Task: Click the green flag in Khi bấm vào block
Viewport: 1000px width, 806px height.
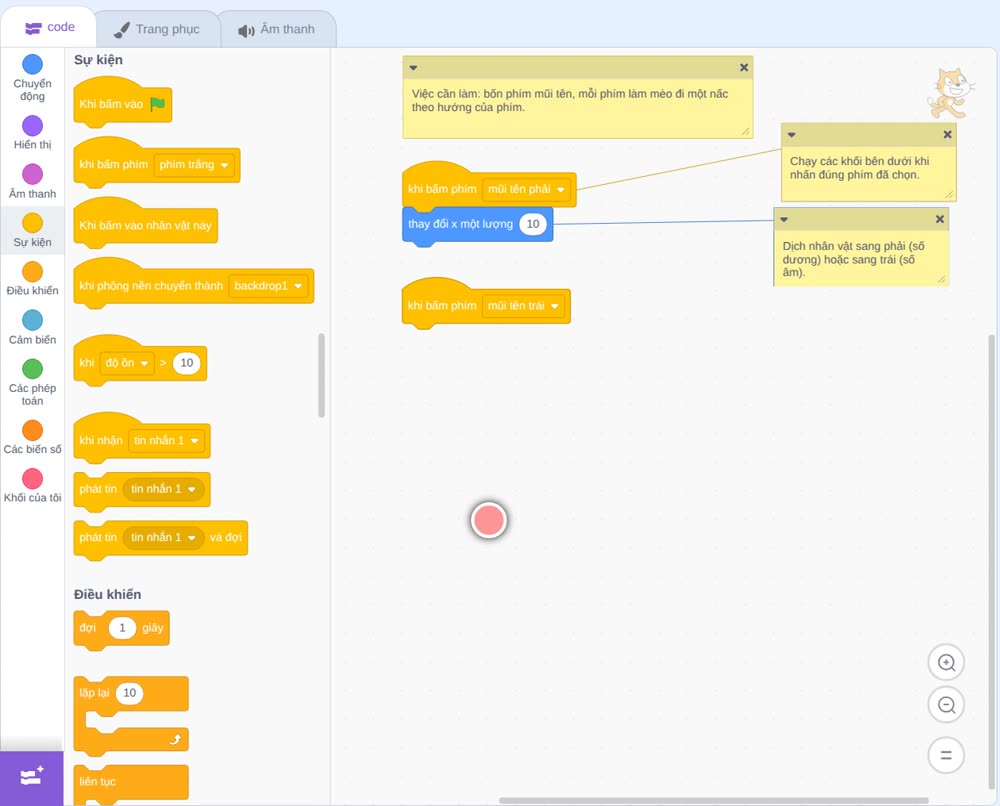Action: [158, 104]
